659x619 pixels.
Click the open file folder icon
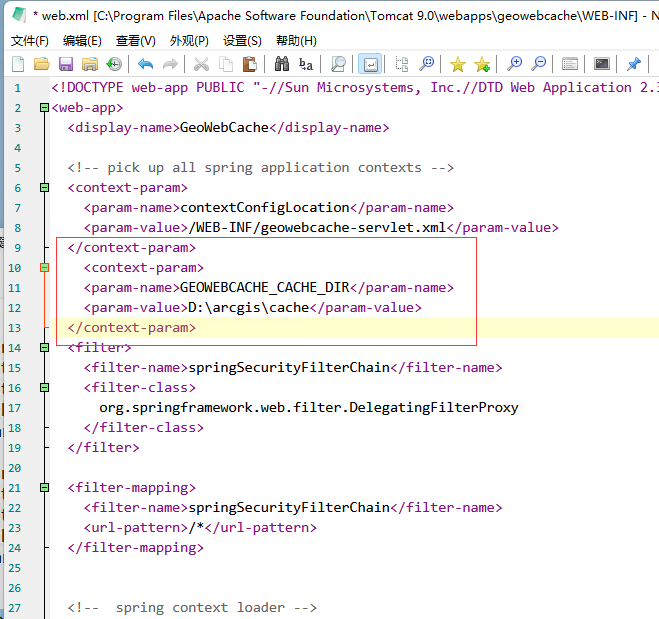coord(42,64)
